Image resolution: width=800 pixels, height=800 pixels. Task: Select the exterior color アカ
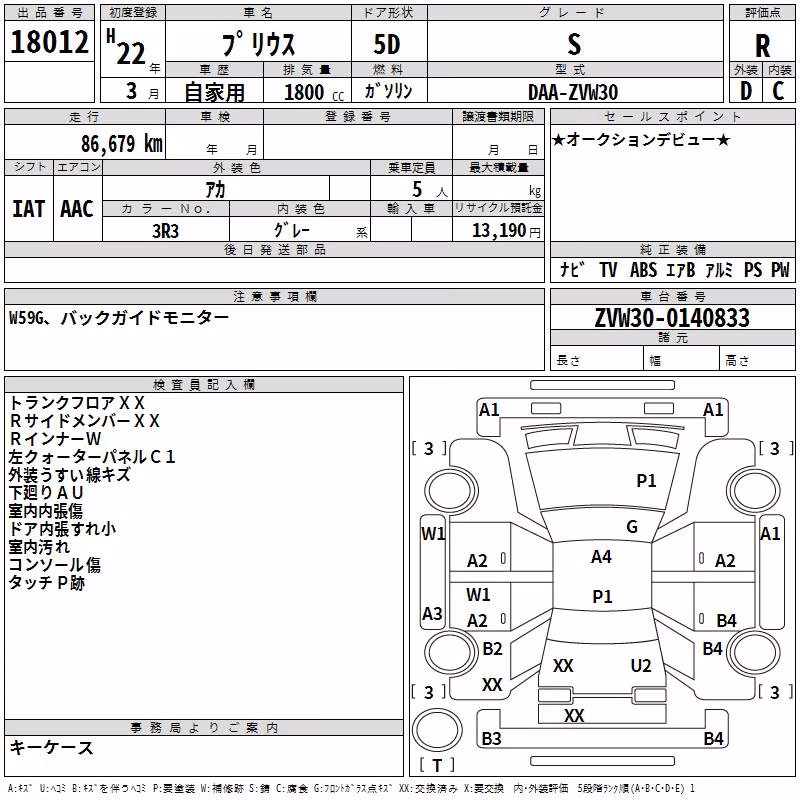coord(215,189)
